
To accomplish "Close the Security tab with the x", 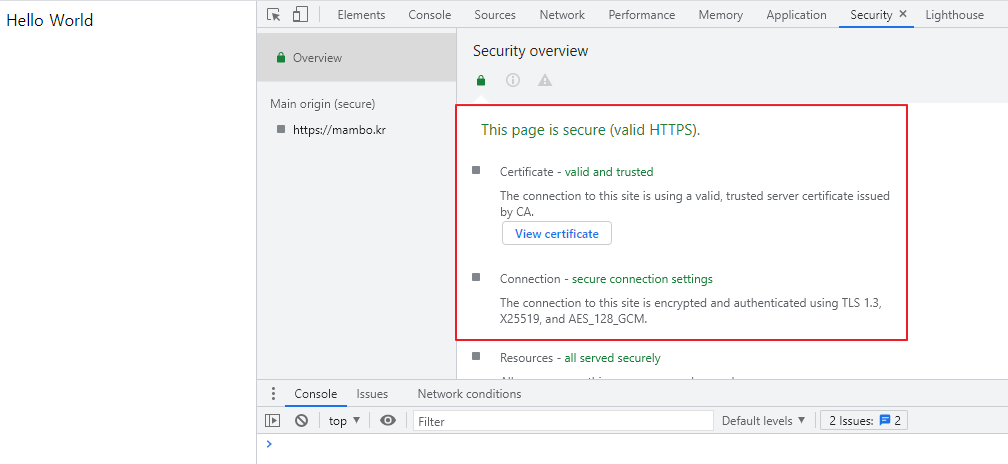I will [x=903, y=14].
